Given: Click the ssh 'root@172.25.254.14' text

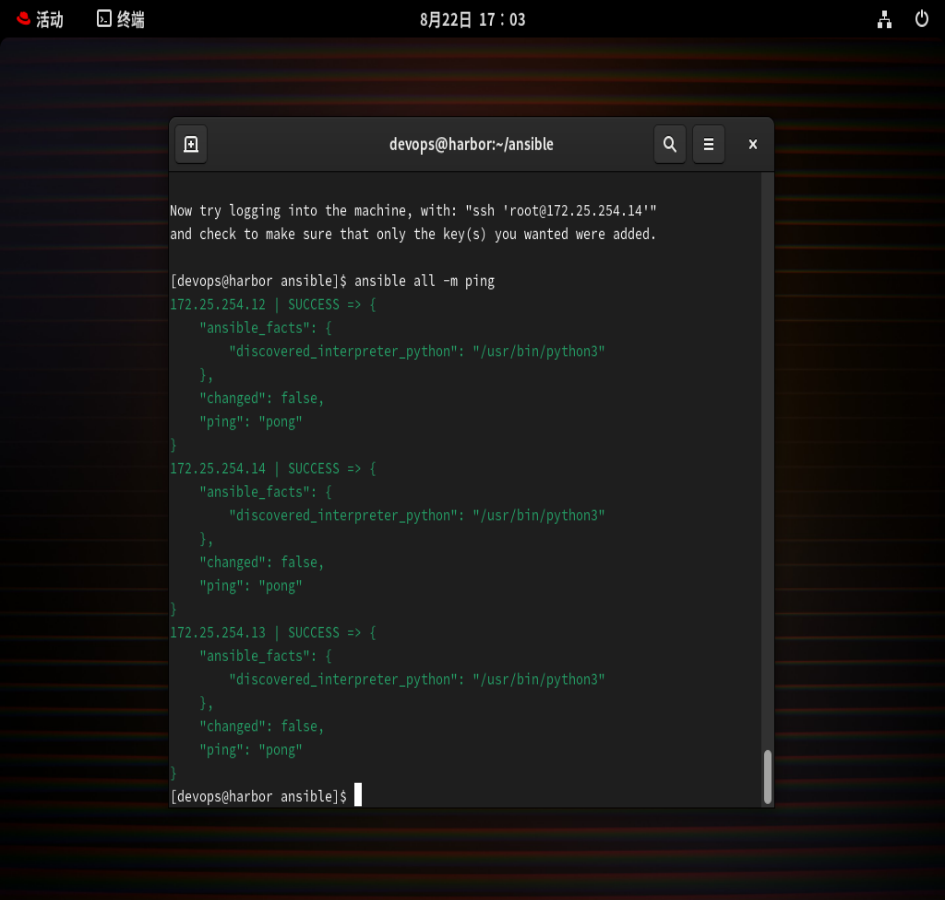Looking at the screenshot, I should [560, 210].
